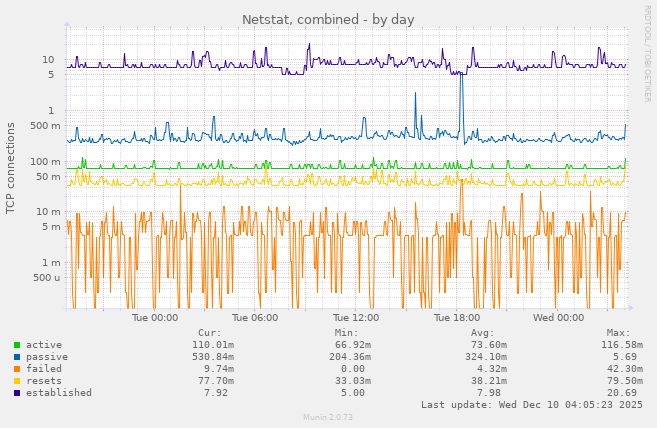Click the 'Wed 00:00' time axis label
The height and width of the screenshot is (428, 657).
coord(559,318)
